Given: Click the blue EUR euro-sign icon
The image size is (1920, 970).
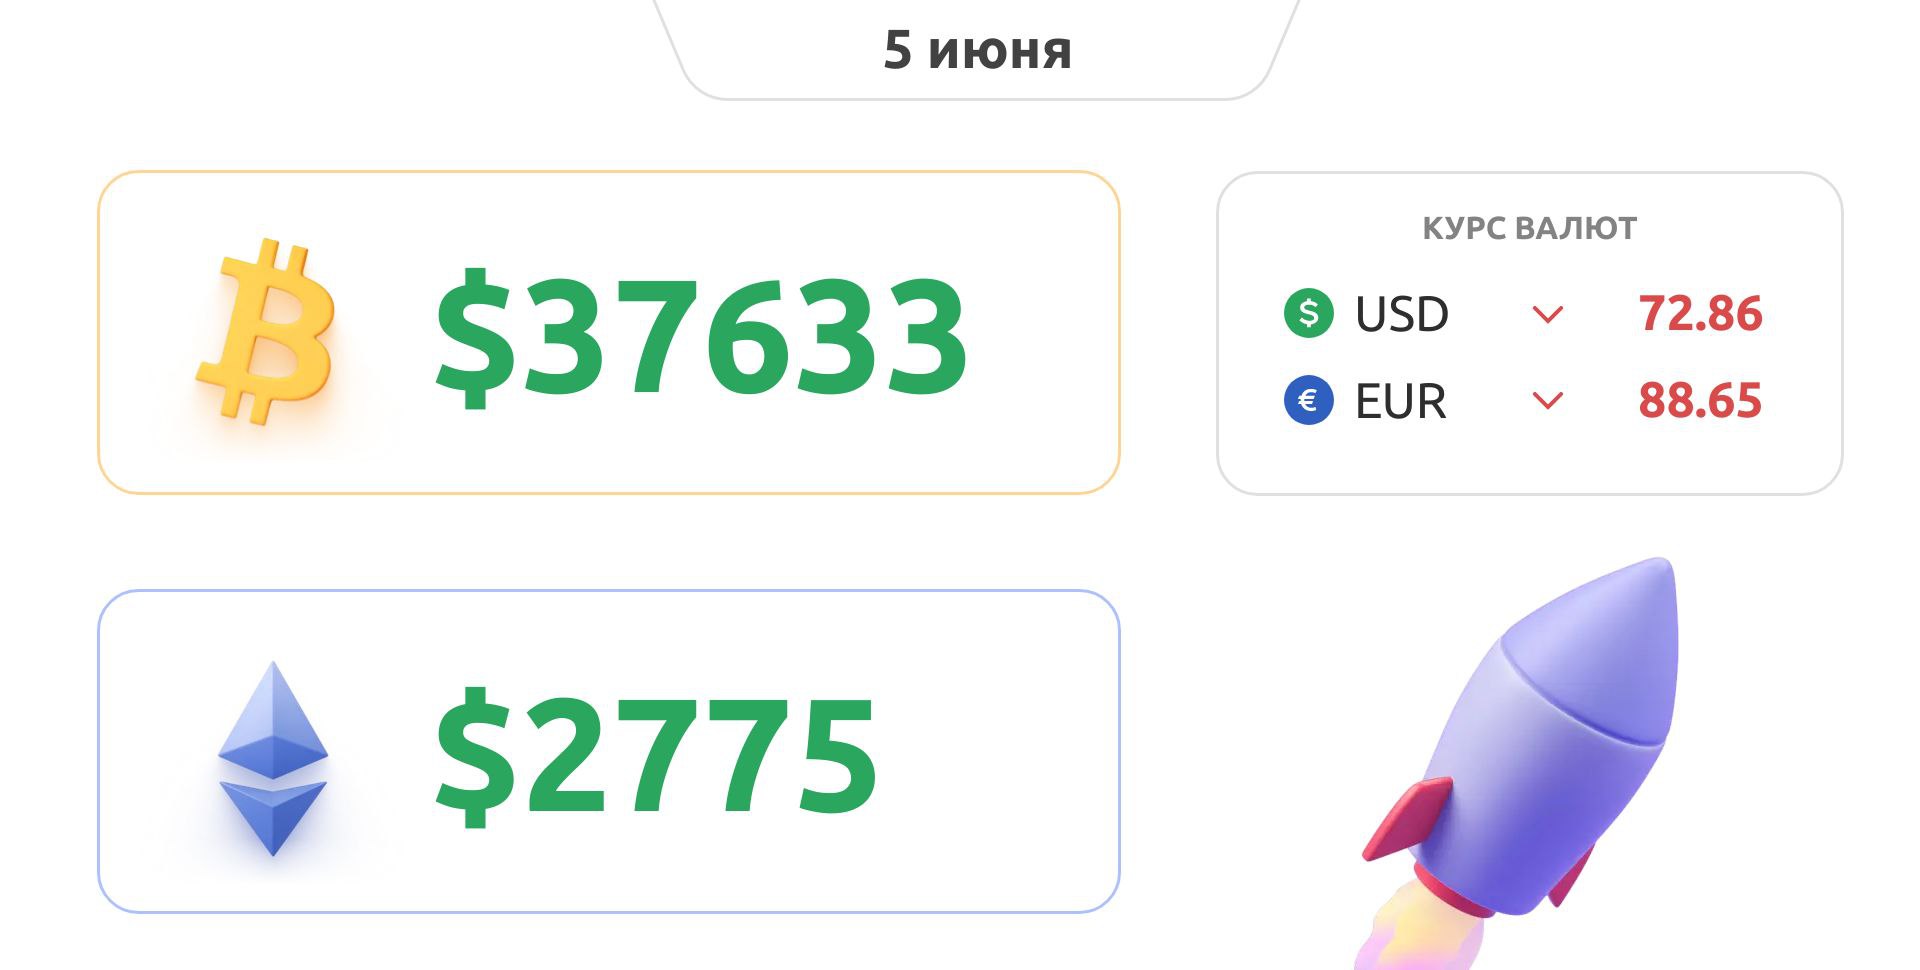Looking at the screenshot, I should click(1308, 401).
